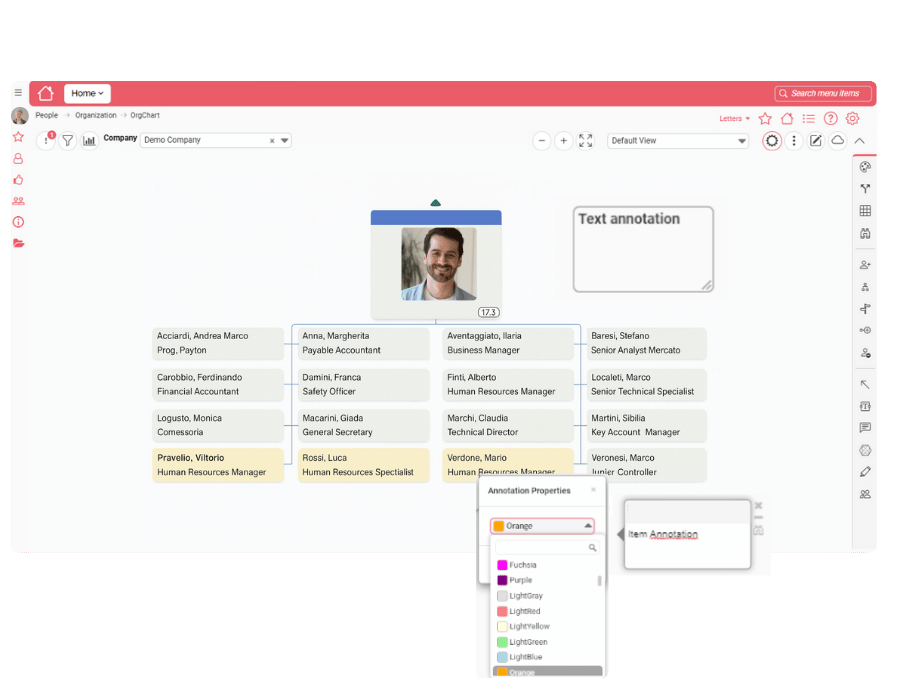900x700 pixels.
Task: Choose LightRed color option
Action: pos(546,611)
